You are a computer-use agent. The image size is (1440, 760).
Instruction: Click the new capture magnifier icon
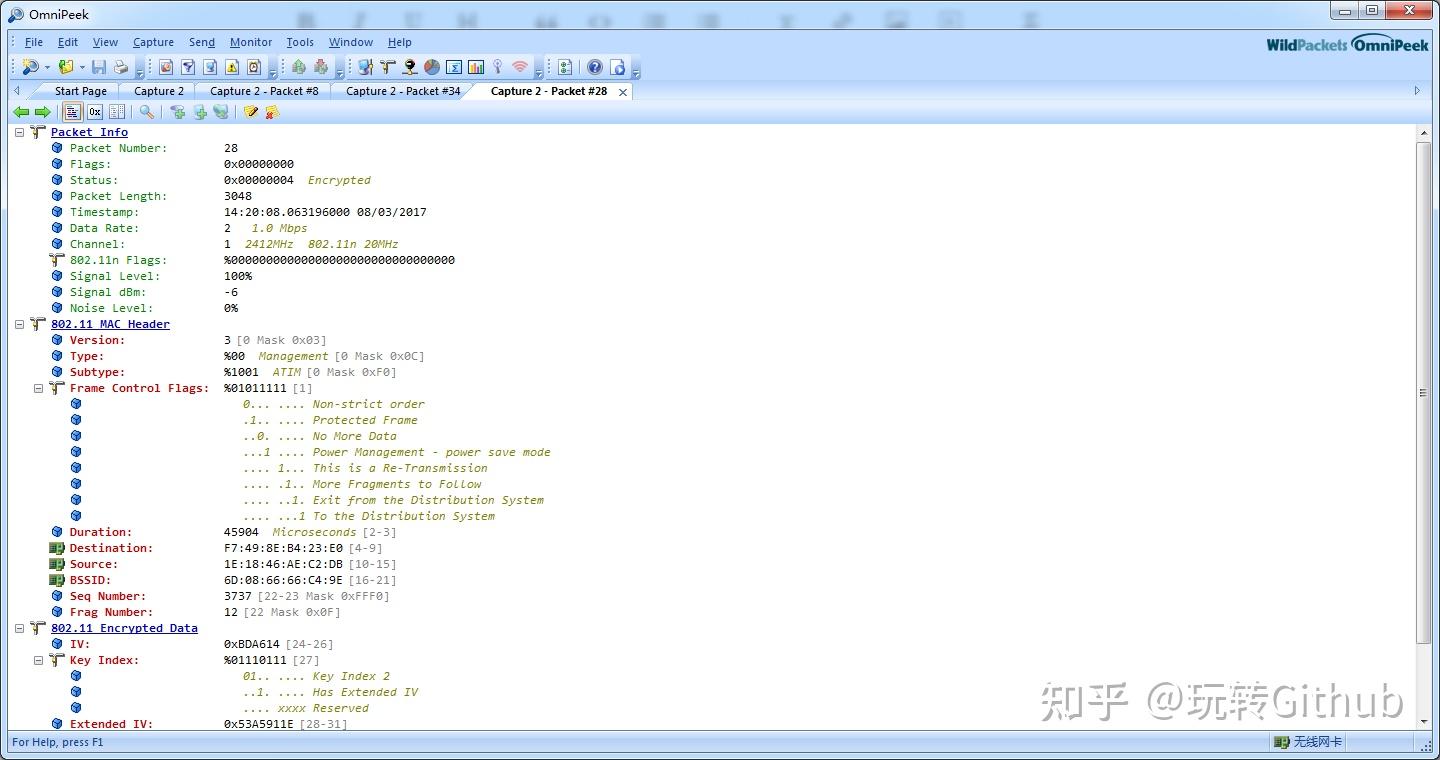(x=30, y=67)
